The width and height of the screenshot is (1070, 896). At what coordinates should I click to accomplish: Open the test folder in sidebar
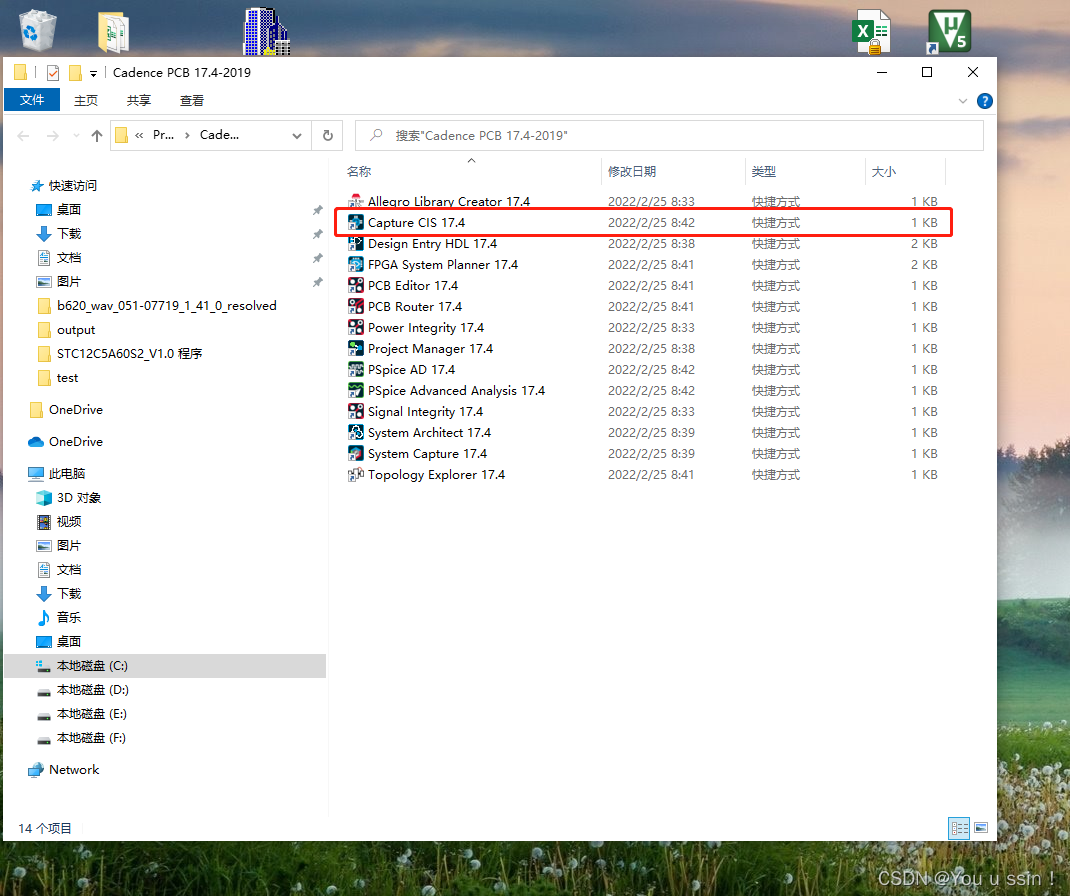(x=67, y=377)
